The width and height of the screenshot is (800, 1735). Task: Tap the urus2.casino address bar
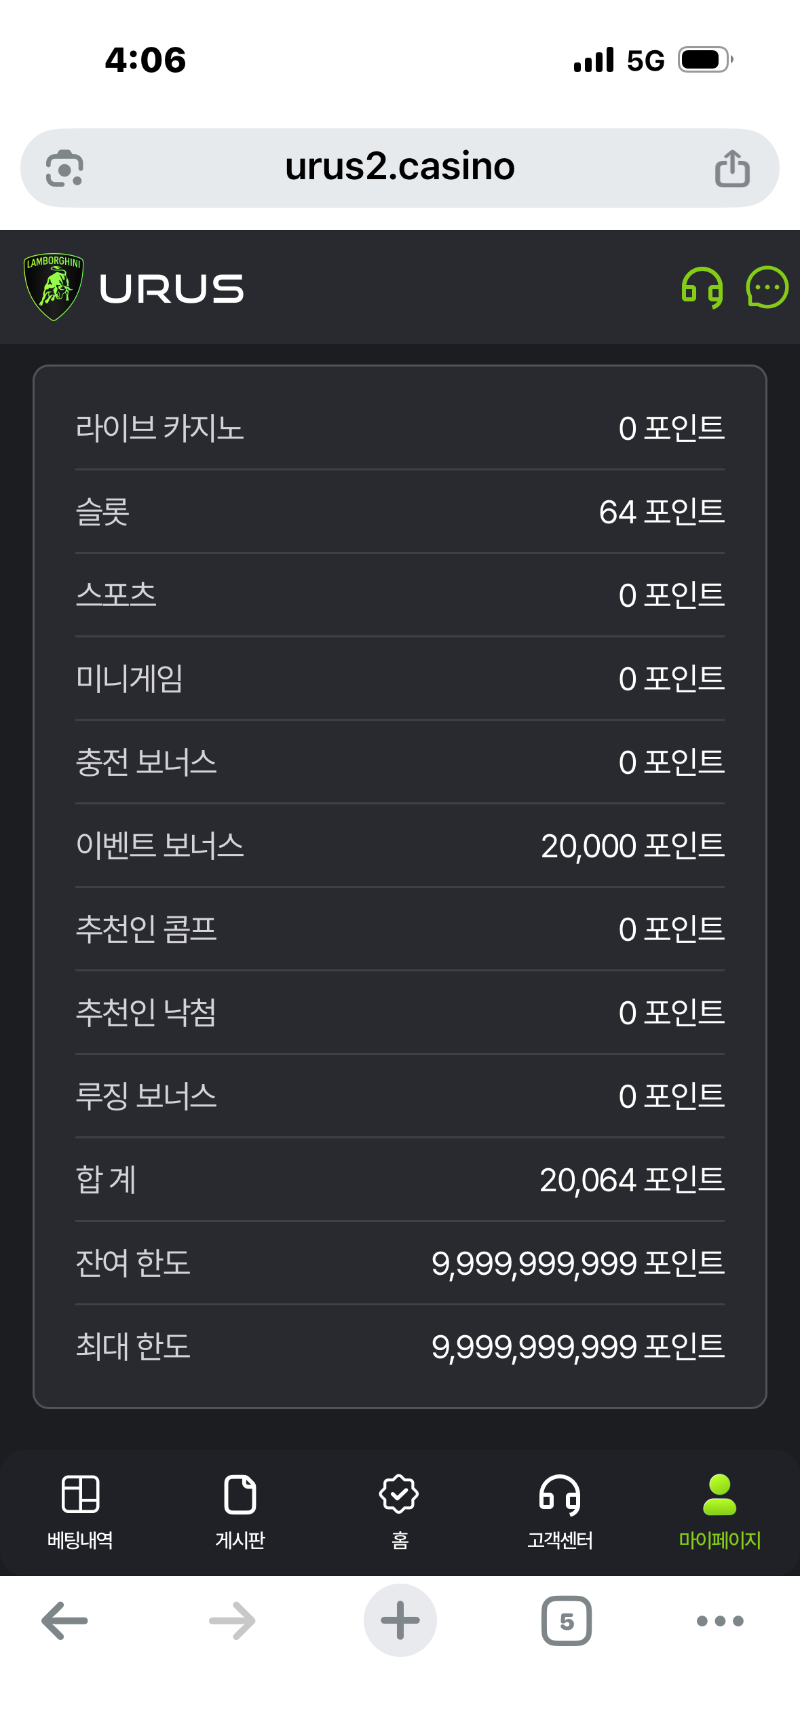tap(400, 167)
